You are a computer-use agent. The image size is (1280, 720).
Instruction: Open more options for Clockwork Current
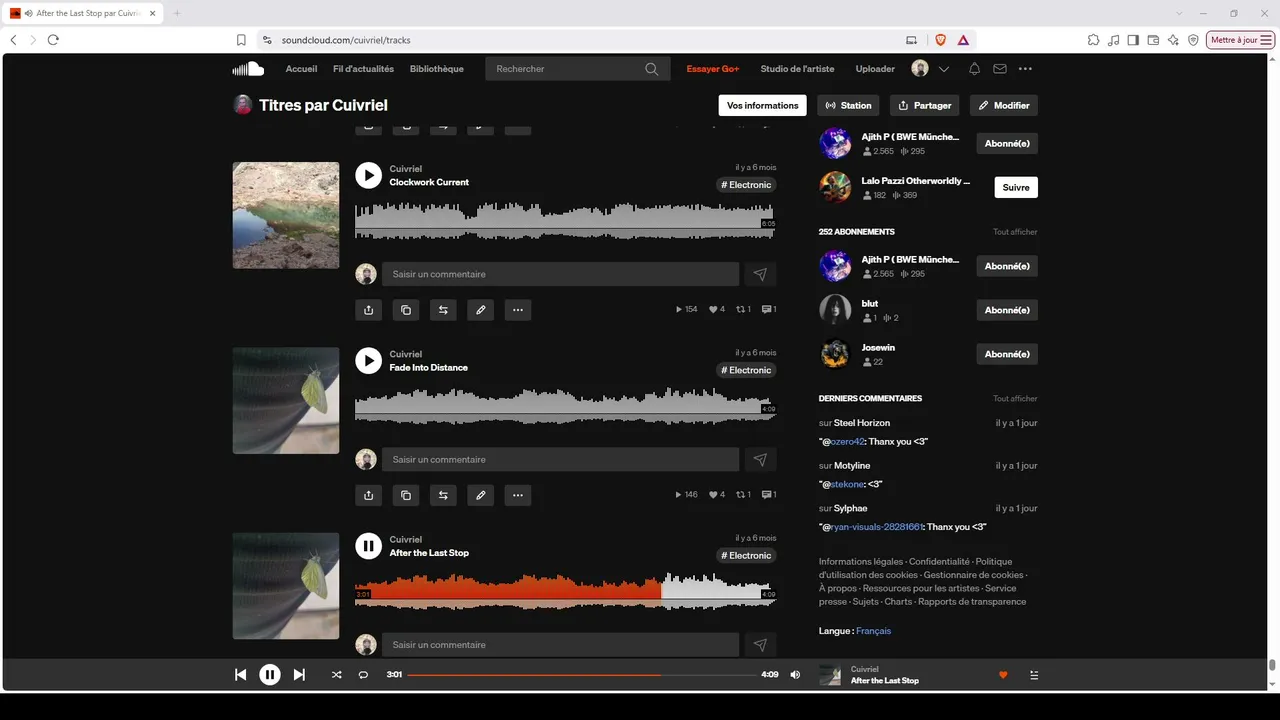(x=518, y=310)
